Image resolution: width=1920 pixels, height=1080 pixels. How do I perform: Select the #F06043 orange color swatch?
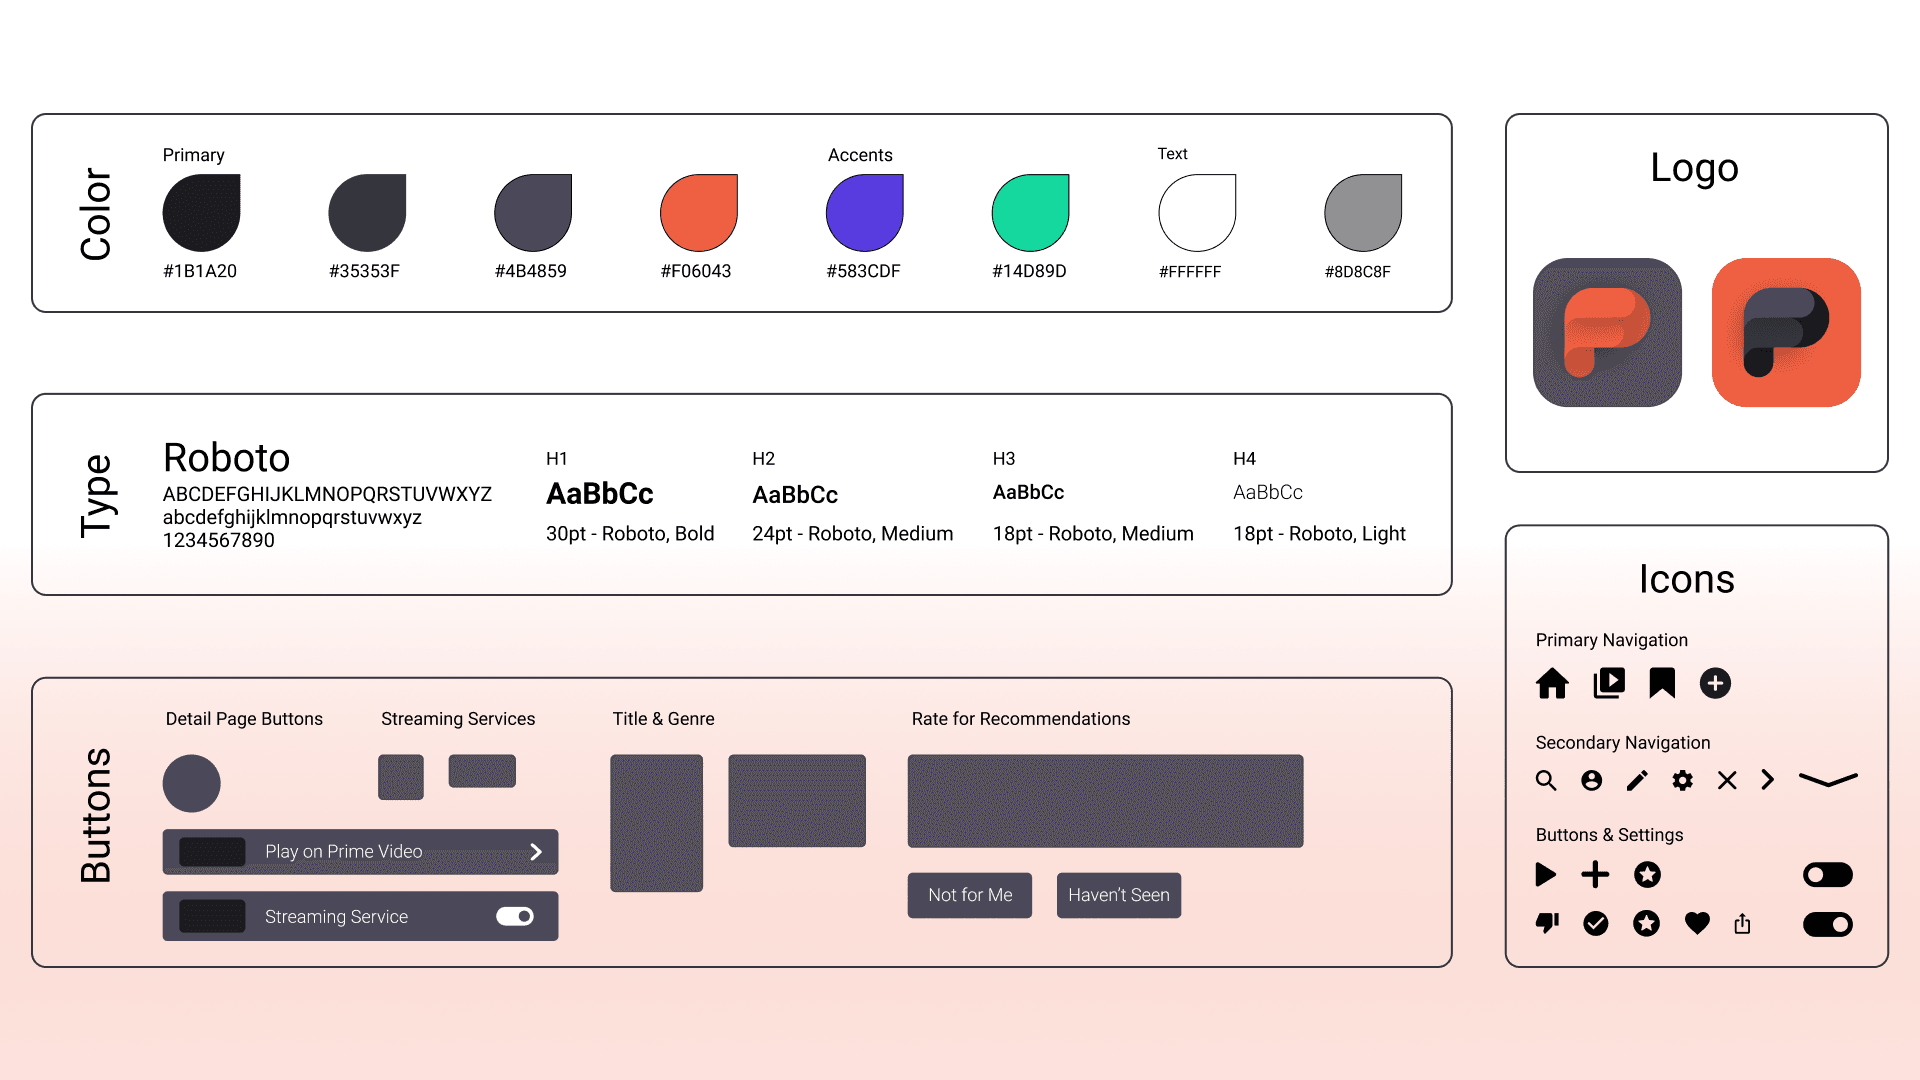[697, 212]
